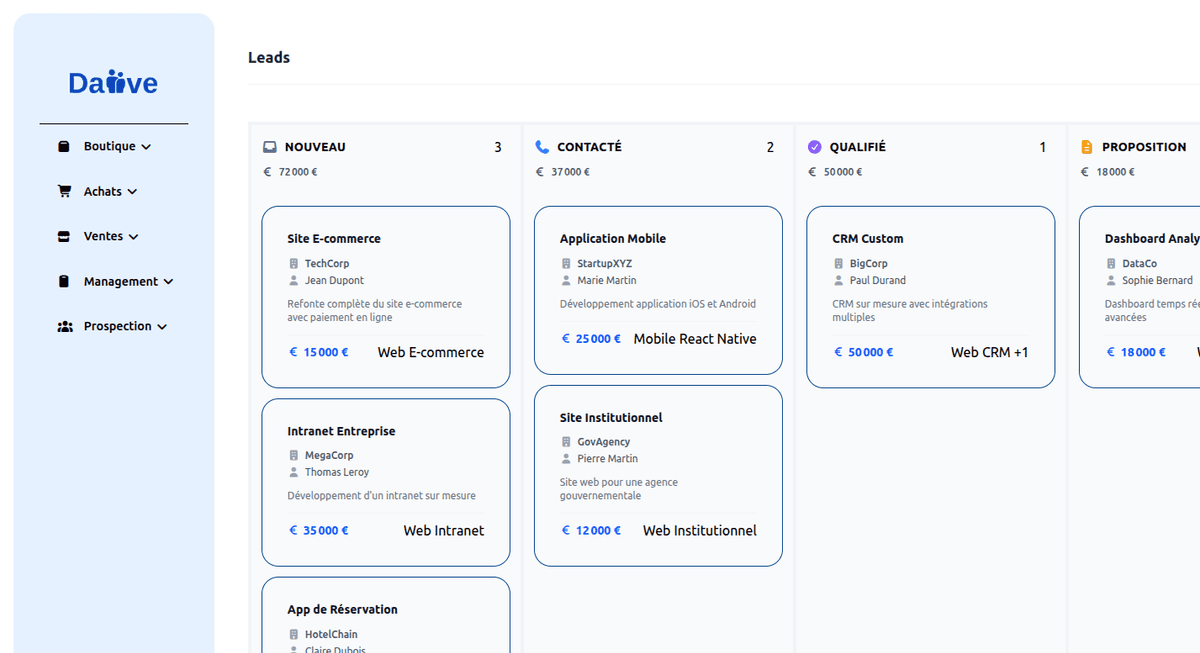Open the Ventes sidebar menu
1200x653 pixels.
point(103,237)
